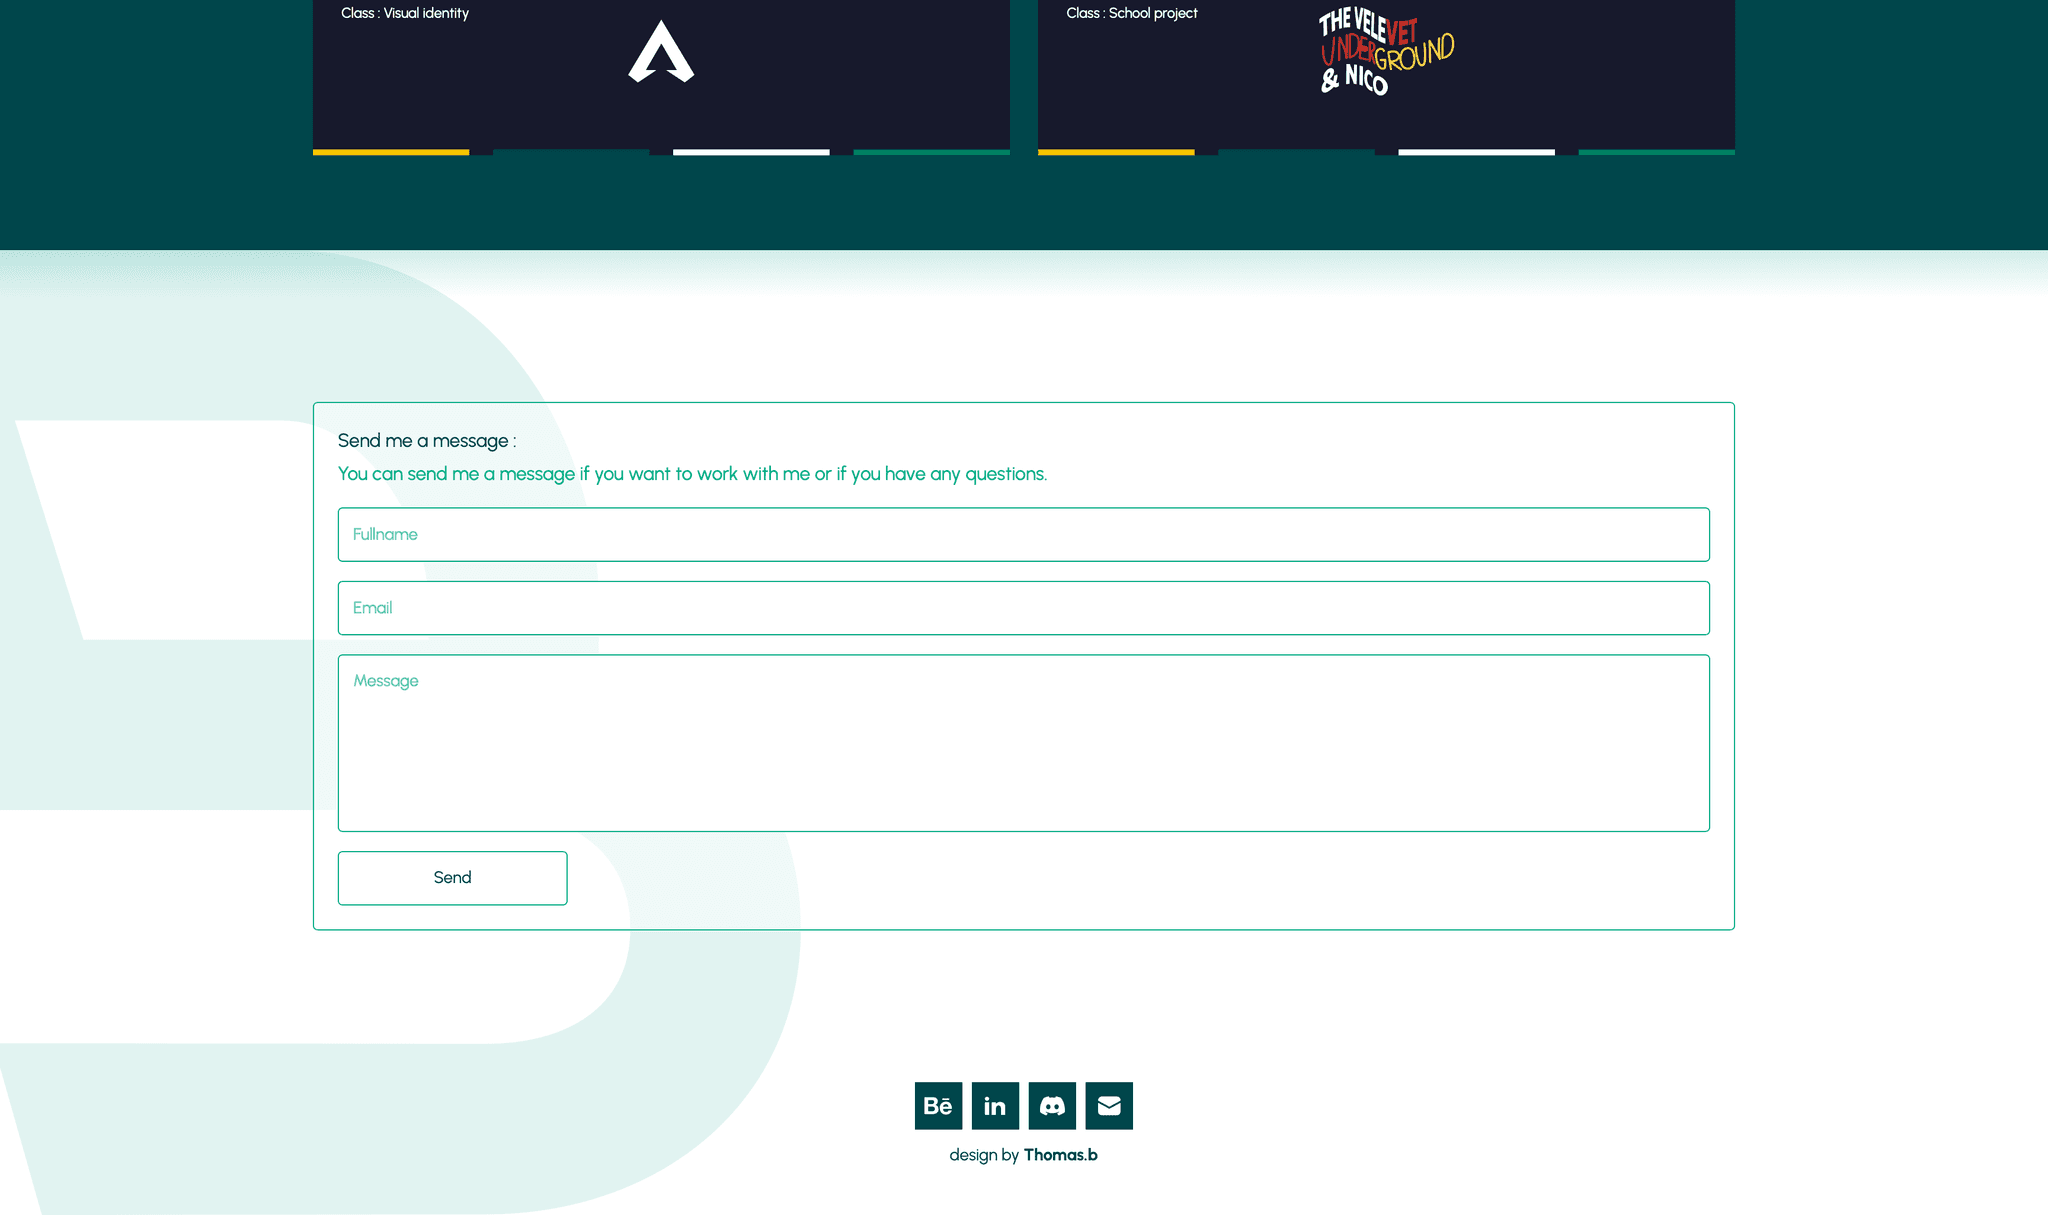The width and height of the screenshot is (2048, 1215).
Task: Click the 'Class : School project' label
Action: (x=1132, y=13)
